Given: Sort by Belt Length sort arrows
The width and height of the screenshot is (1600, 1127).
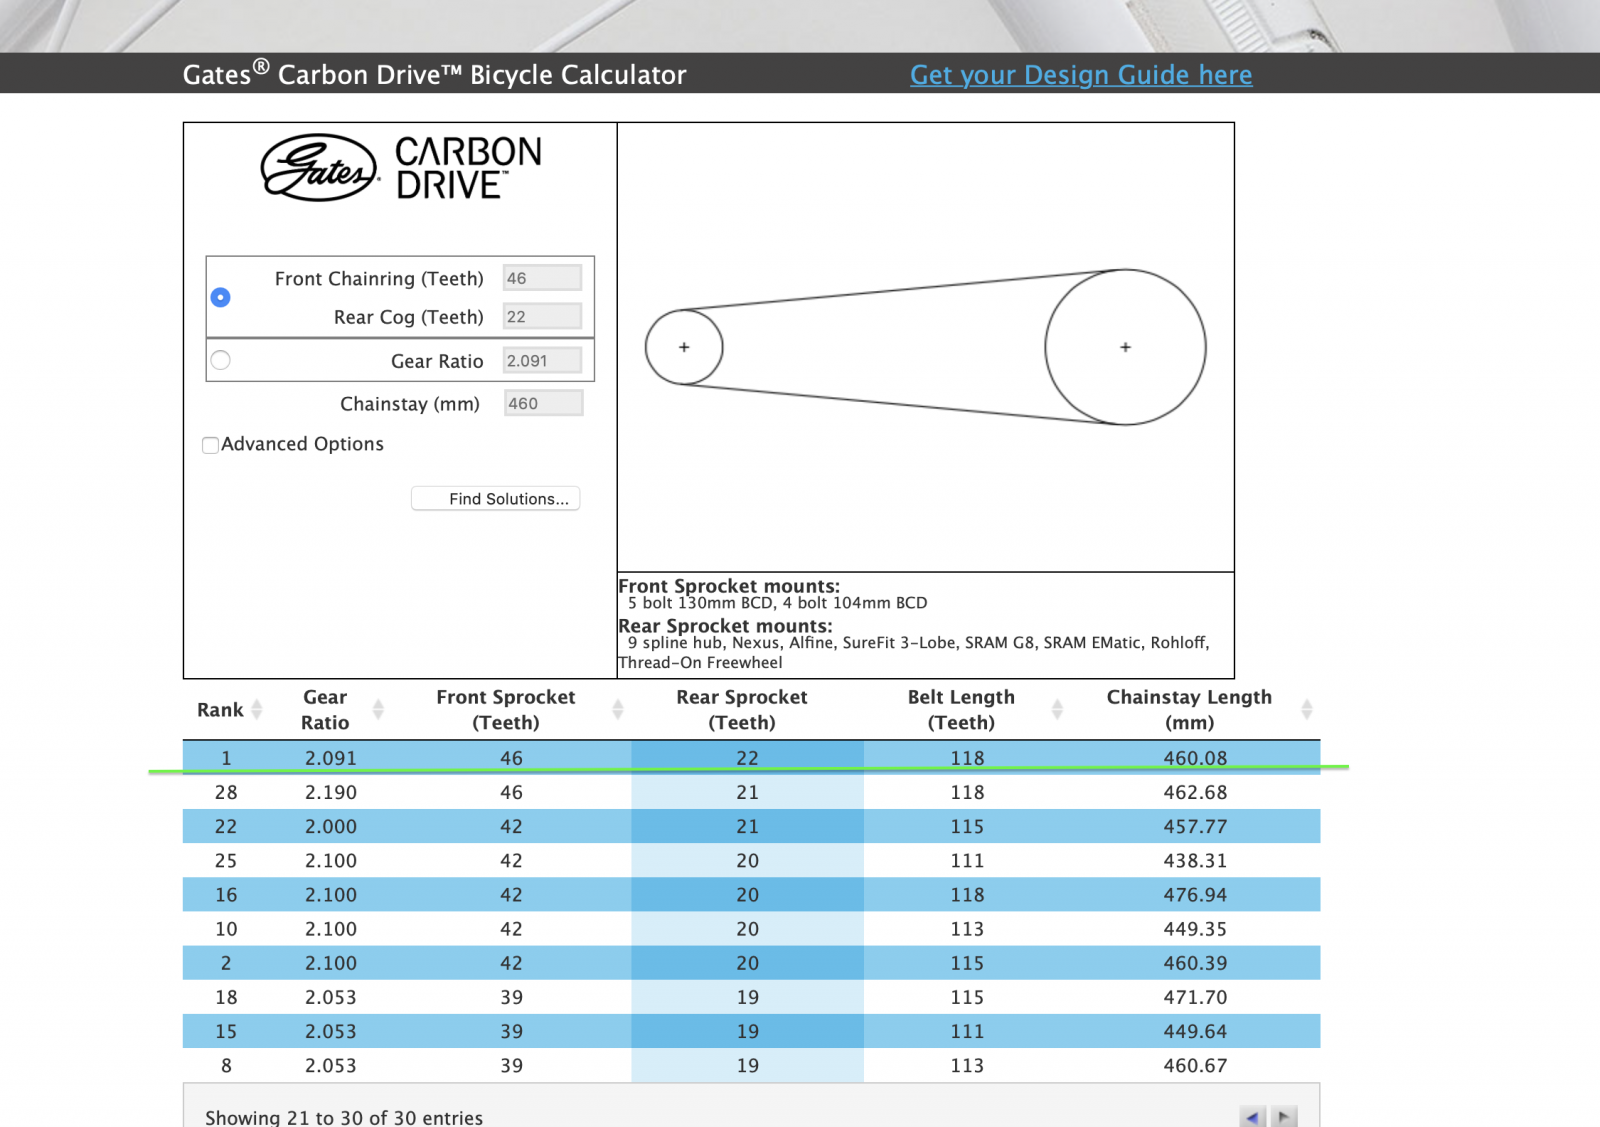Looking at the screenshot, I should pos(1057,709).
